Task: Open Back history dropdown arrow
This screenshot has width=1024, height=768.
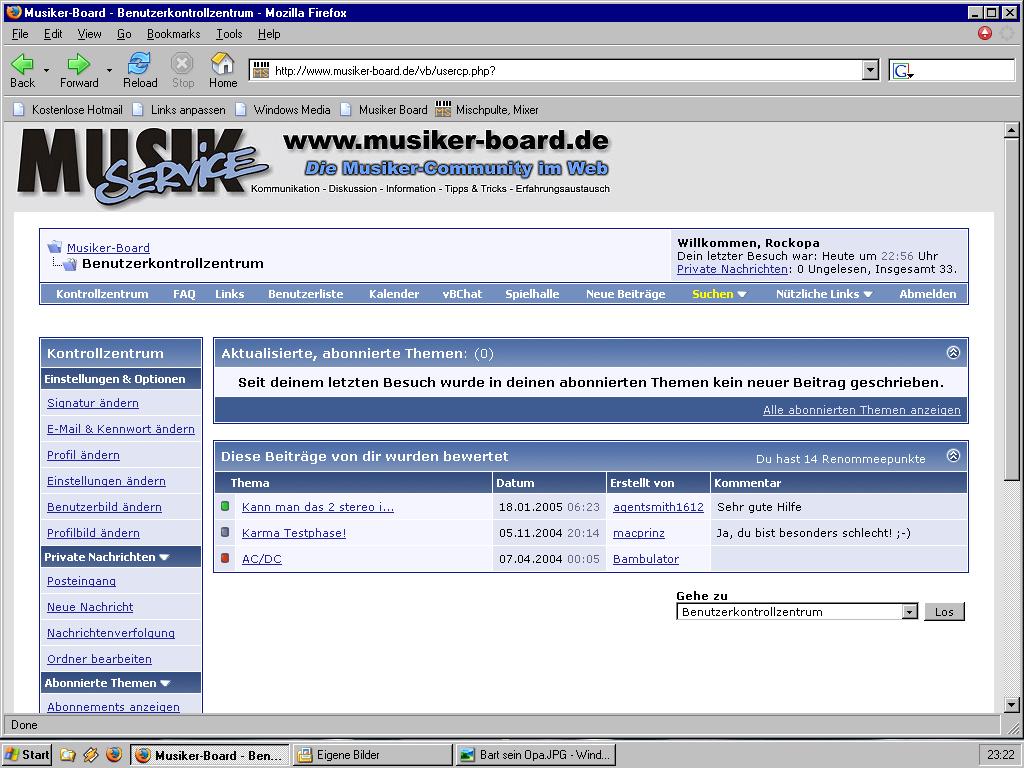Action: pyautogui.click(x=46, y=70)
